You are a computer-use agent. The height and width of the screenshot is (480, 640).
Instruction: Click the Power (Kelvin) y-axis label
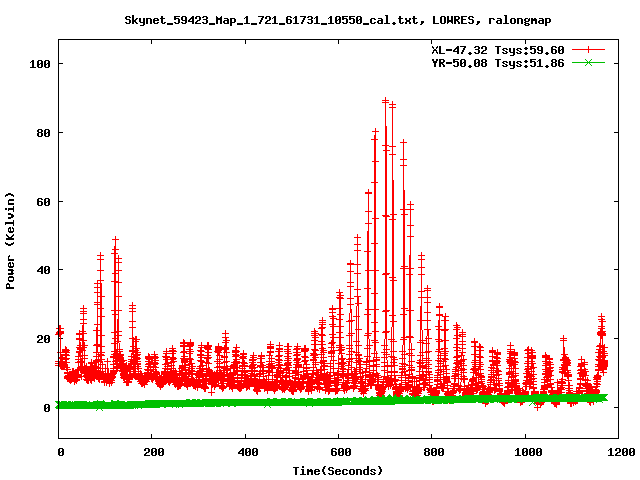[10, 241]
